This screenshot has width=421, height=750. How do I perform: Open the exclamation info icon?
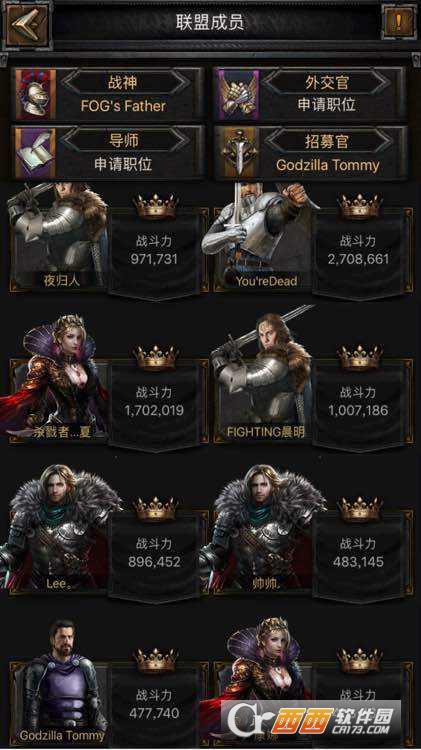(x=398, y=22)
